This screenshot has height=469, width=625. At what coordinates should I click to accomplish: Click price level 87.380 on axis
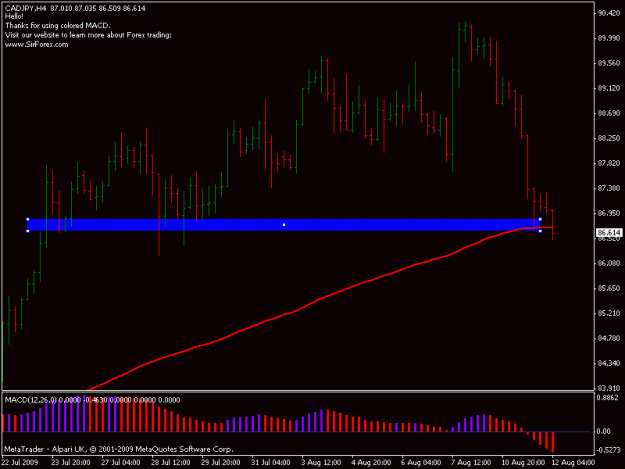point(609,188)
